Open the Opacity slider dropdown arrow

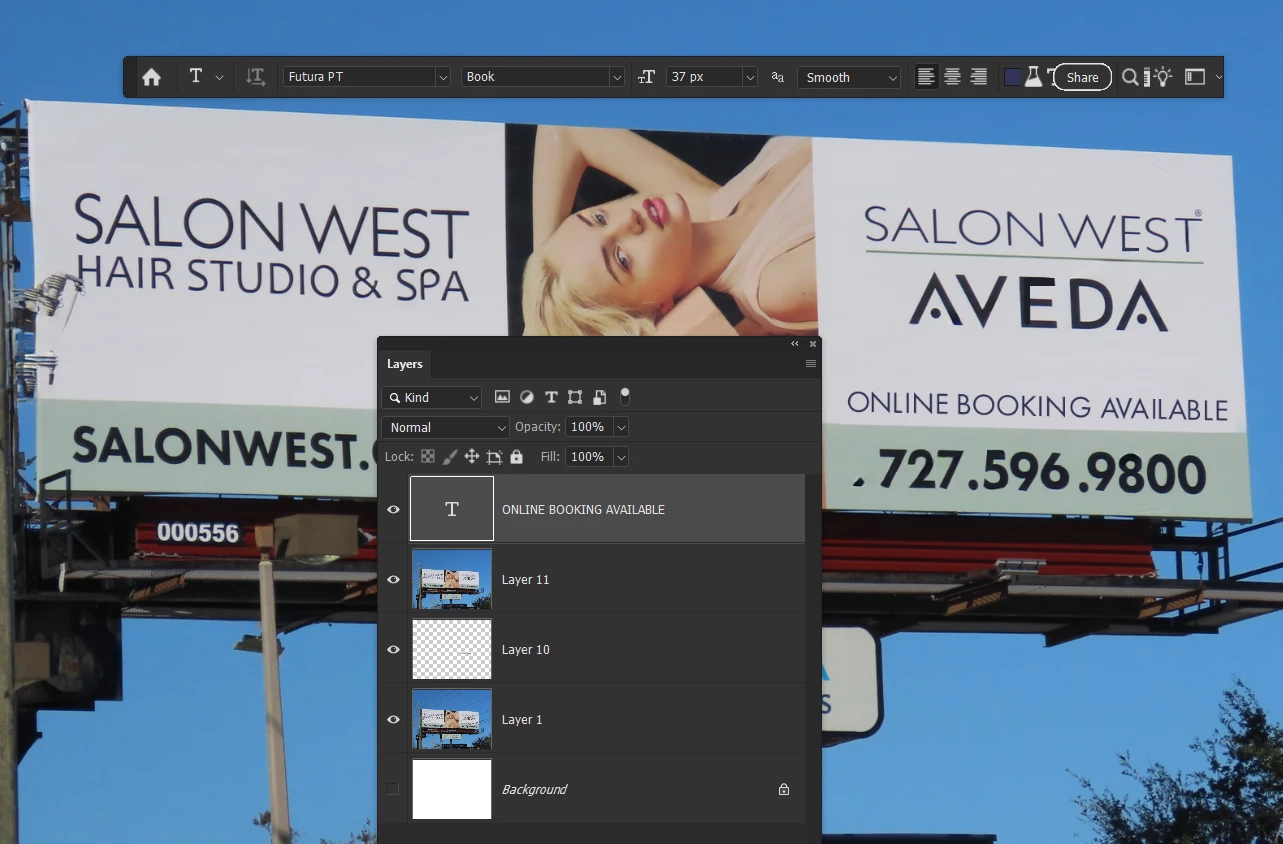[x=621, y=427]
